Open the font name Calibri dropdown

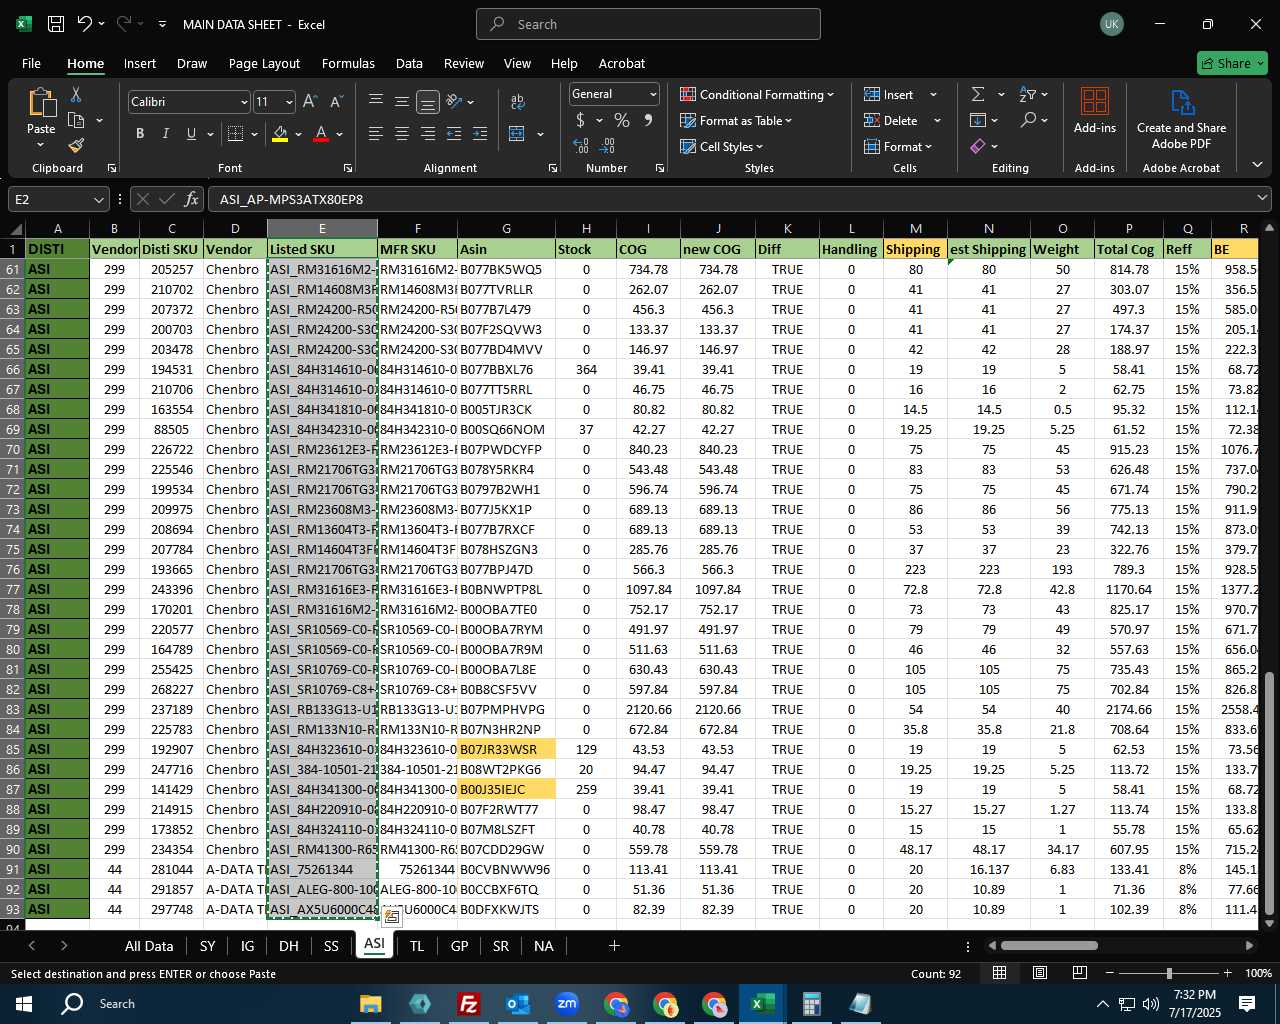click(244, 102)
